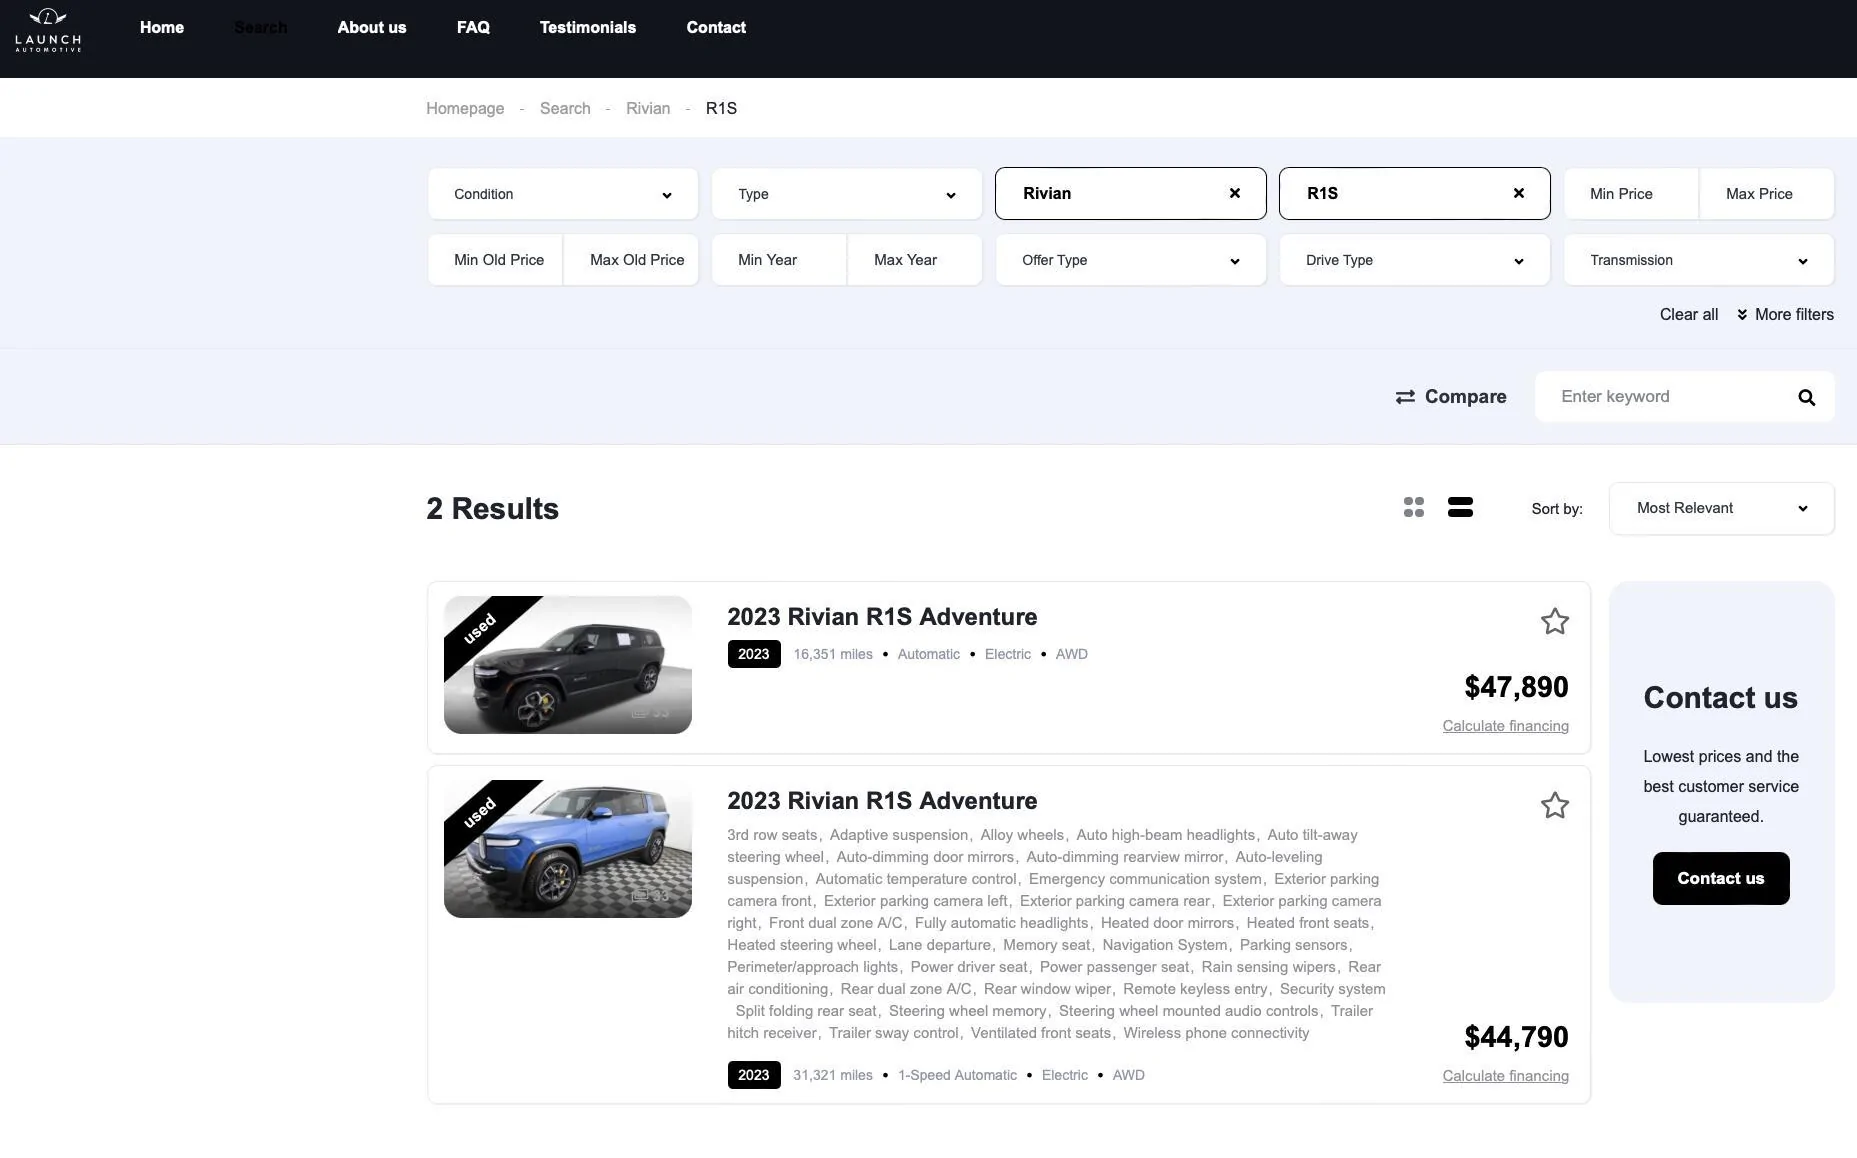Open the blue Rivian R1S thumbnail
This screenshot has width=1857, height=1158.
(x=568, y=849)
